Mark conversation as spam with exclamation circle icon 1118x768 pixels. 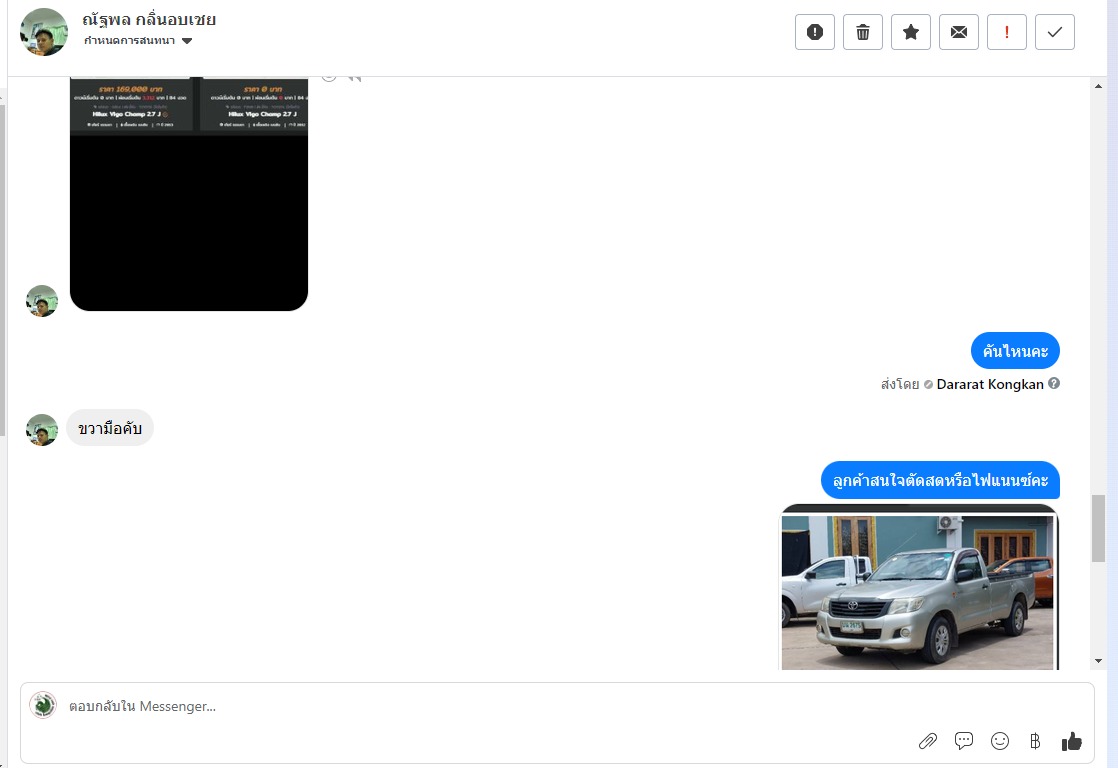(814, 32)
